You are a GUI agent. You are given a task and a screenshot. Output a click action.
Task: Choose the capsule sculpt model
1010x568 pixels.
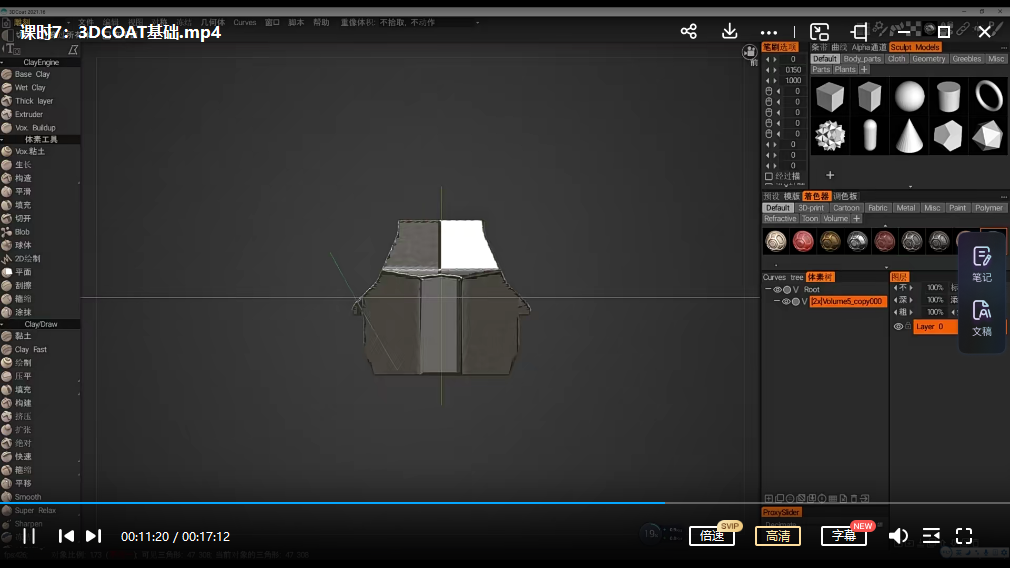870,136
